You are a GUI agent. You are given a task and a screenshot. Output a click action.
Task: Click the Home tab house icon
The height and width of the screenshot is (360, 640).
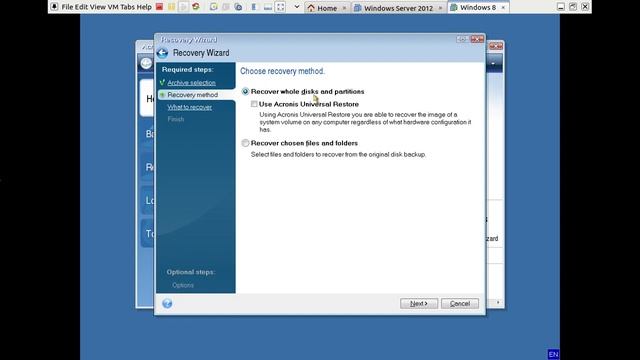pos(311,8)
